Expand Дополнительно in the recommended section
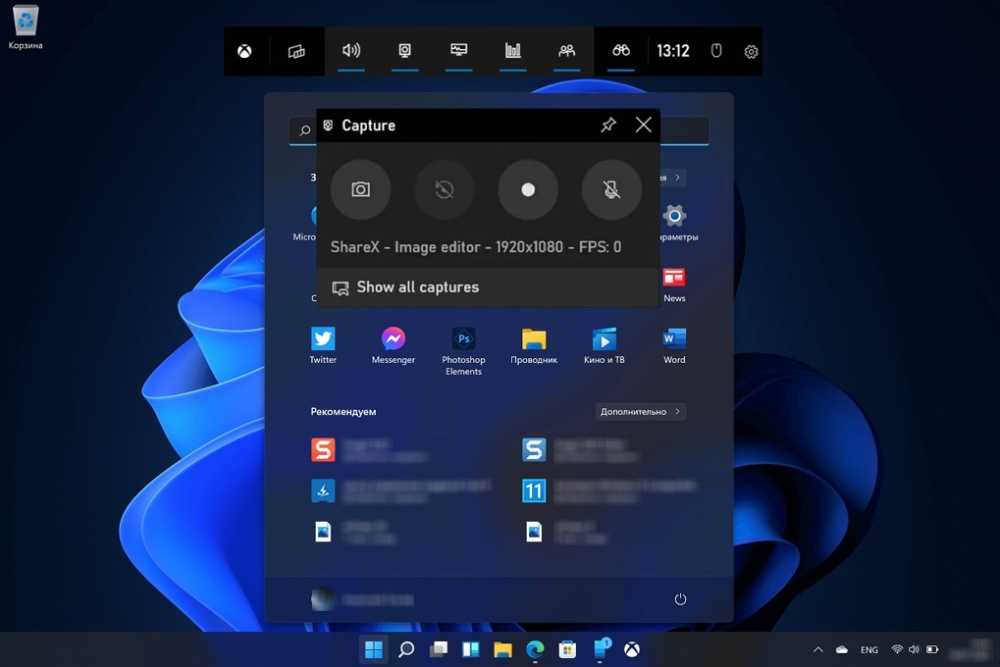Image resolution: width=1000 pixels, height=667 pixels. tap(640, 412)
